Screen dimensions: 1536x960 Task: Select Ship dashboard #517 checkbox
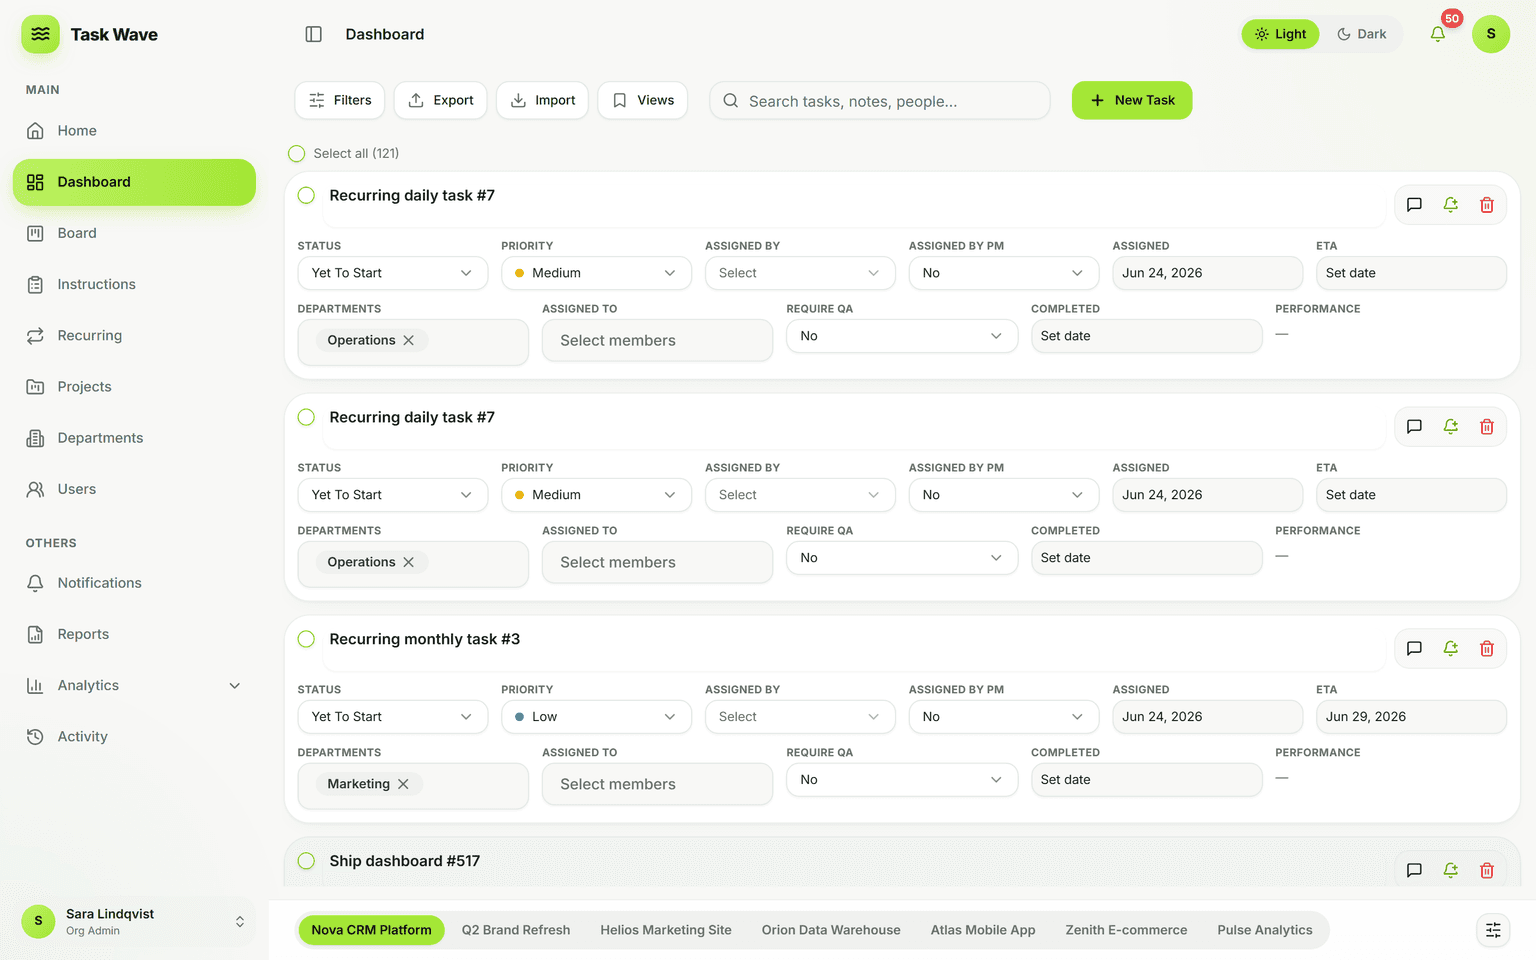307,862
